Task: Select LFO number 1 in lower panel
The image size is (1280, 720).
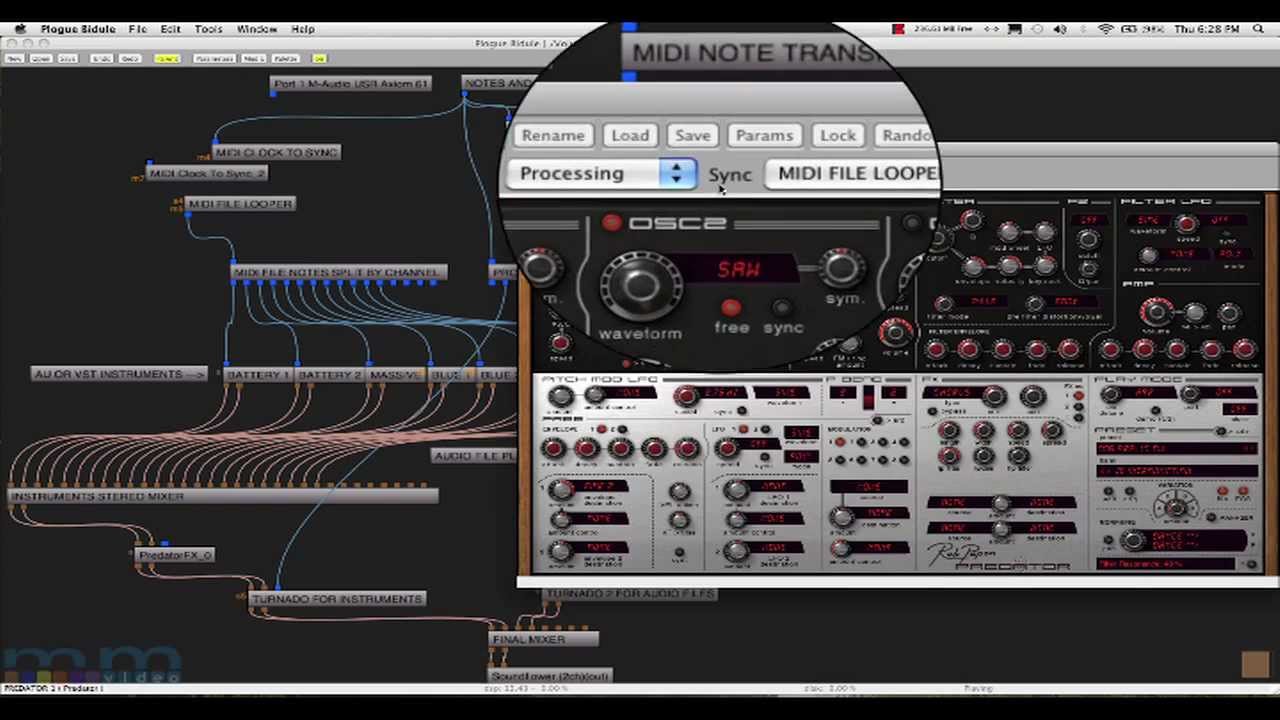Action: 743,429
